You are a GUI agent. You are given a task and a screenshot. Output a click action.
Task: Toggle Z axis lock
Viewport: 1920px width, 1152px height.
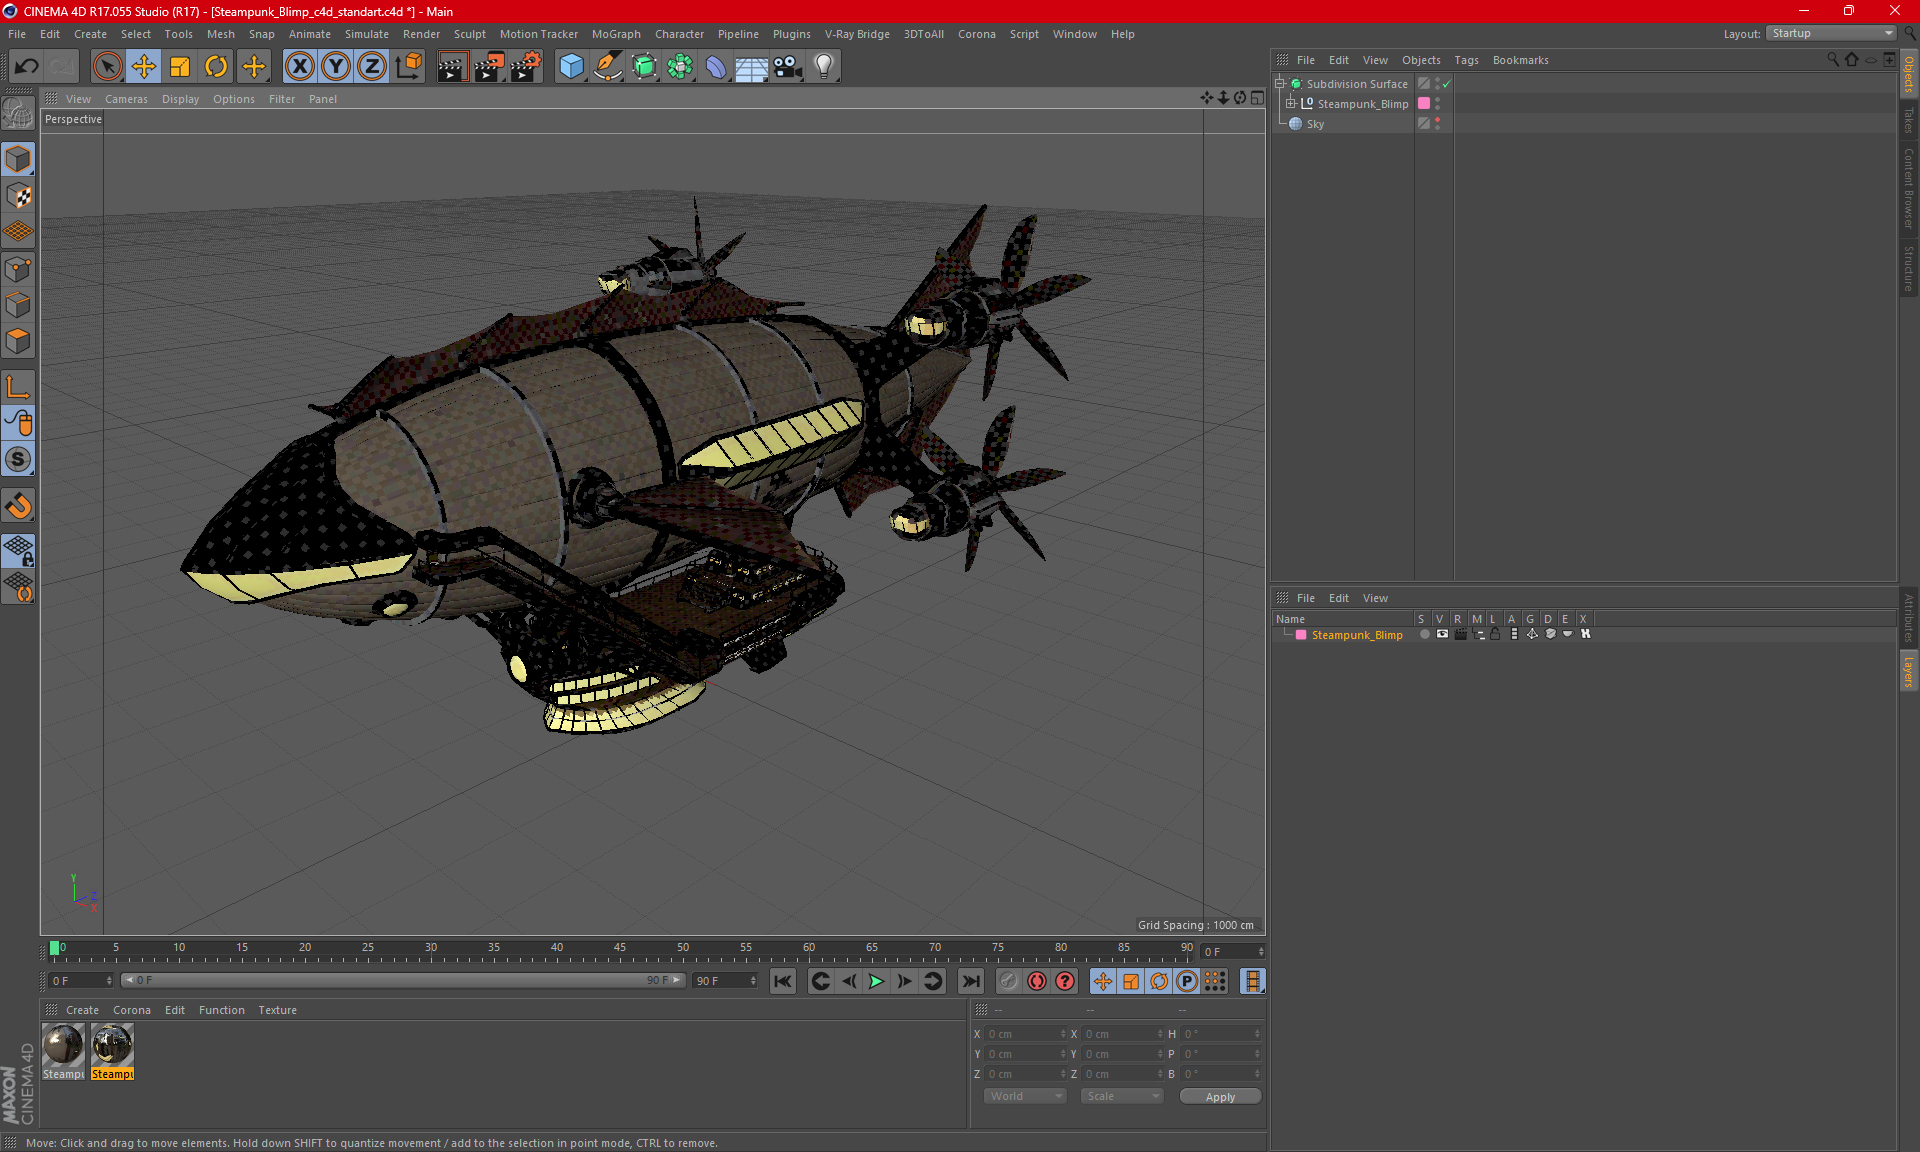coord(372,67)
